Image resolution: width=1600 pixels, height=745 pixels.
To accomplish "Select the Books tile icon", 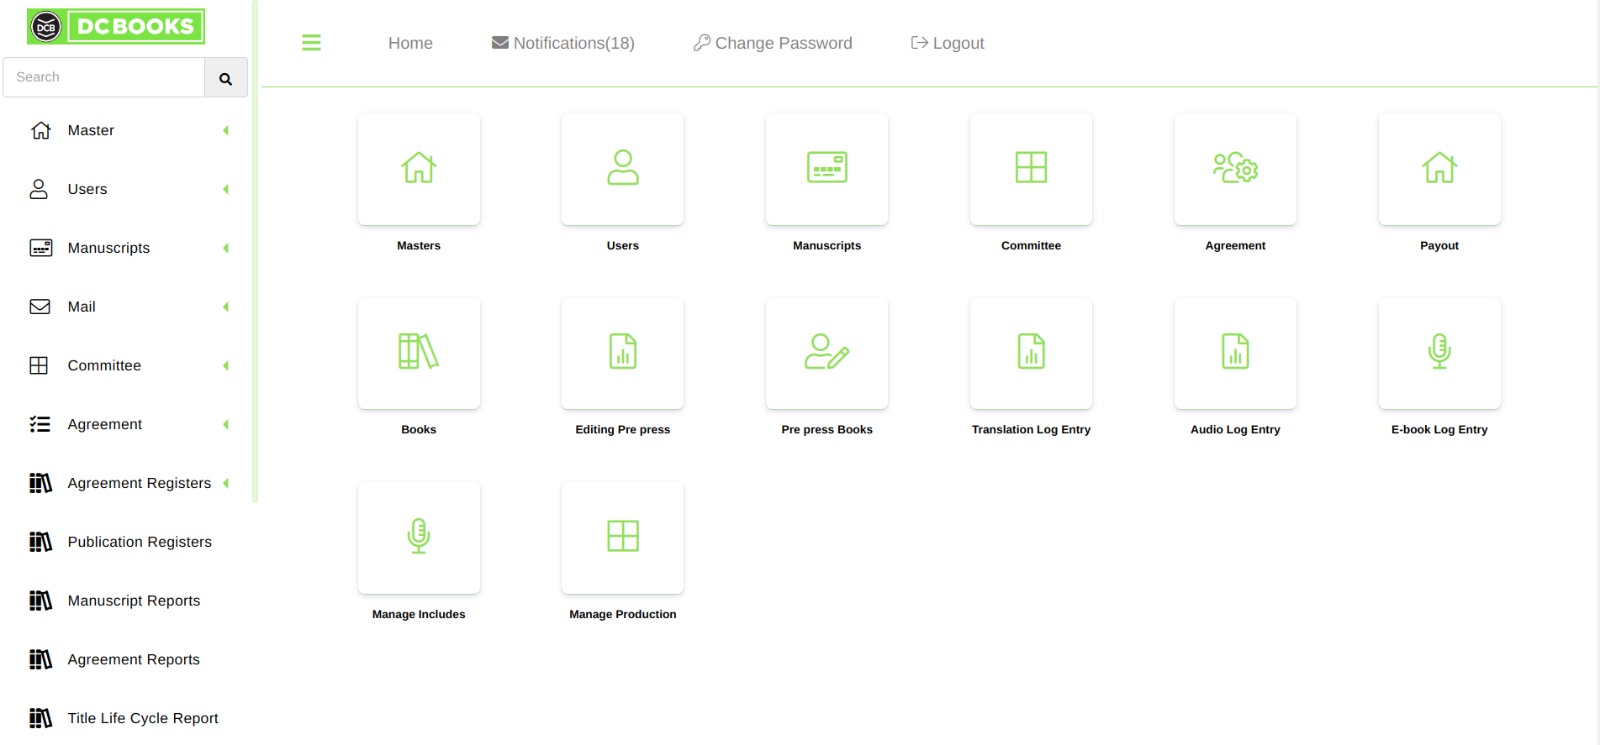I will [x=418, y=352].
